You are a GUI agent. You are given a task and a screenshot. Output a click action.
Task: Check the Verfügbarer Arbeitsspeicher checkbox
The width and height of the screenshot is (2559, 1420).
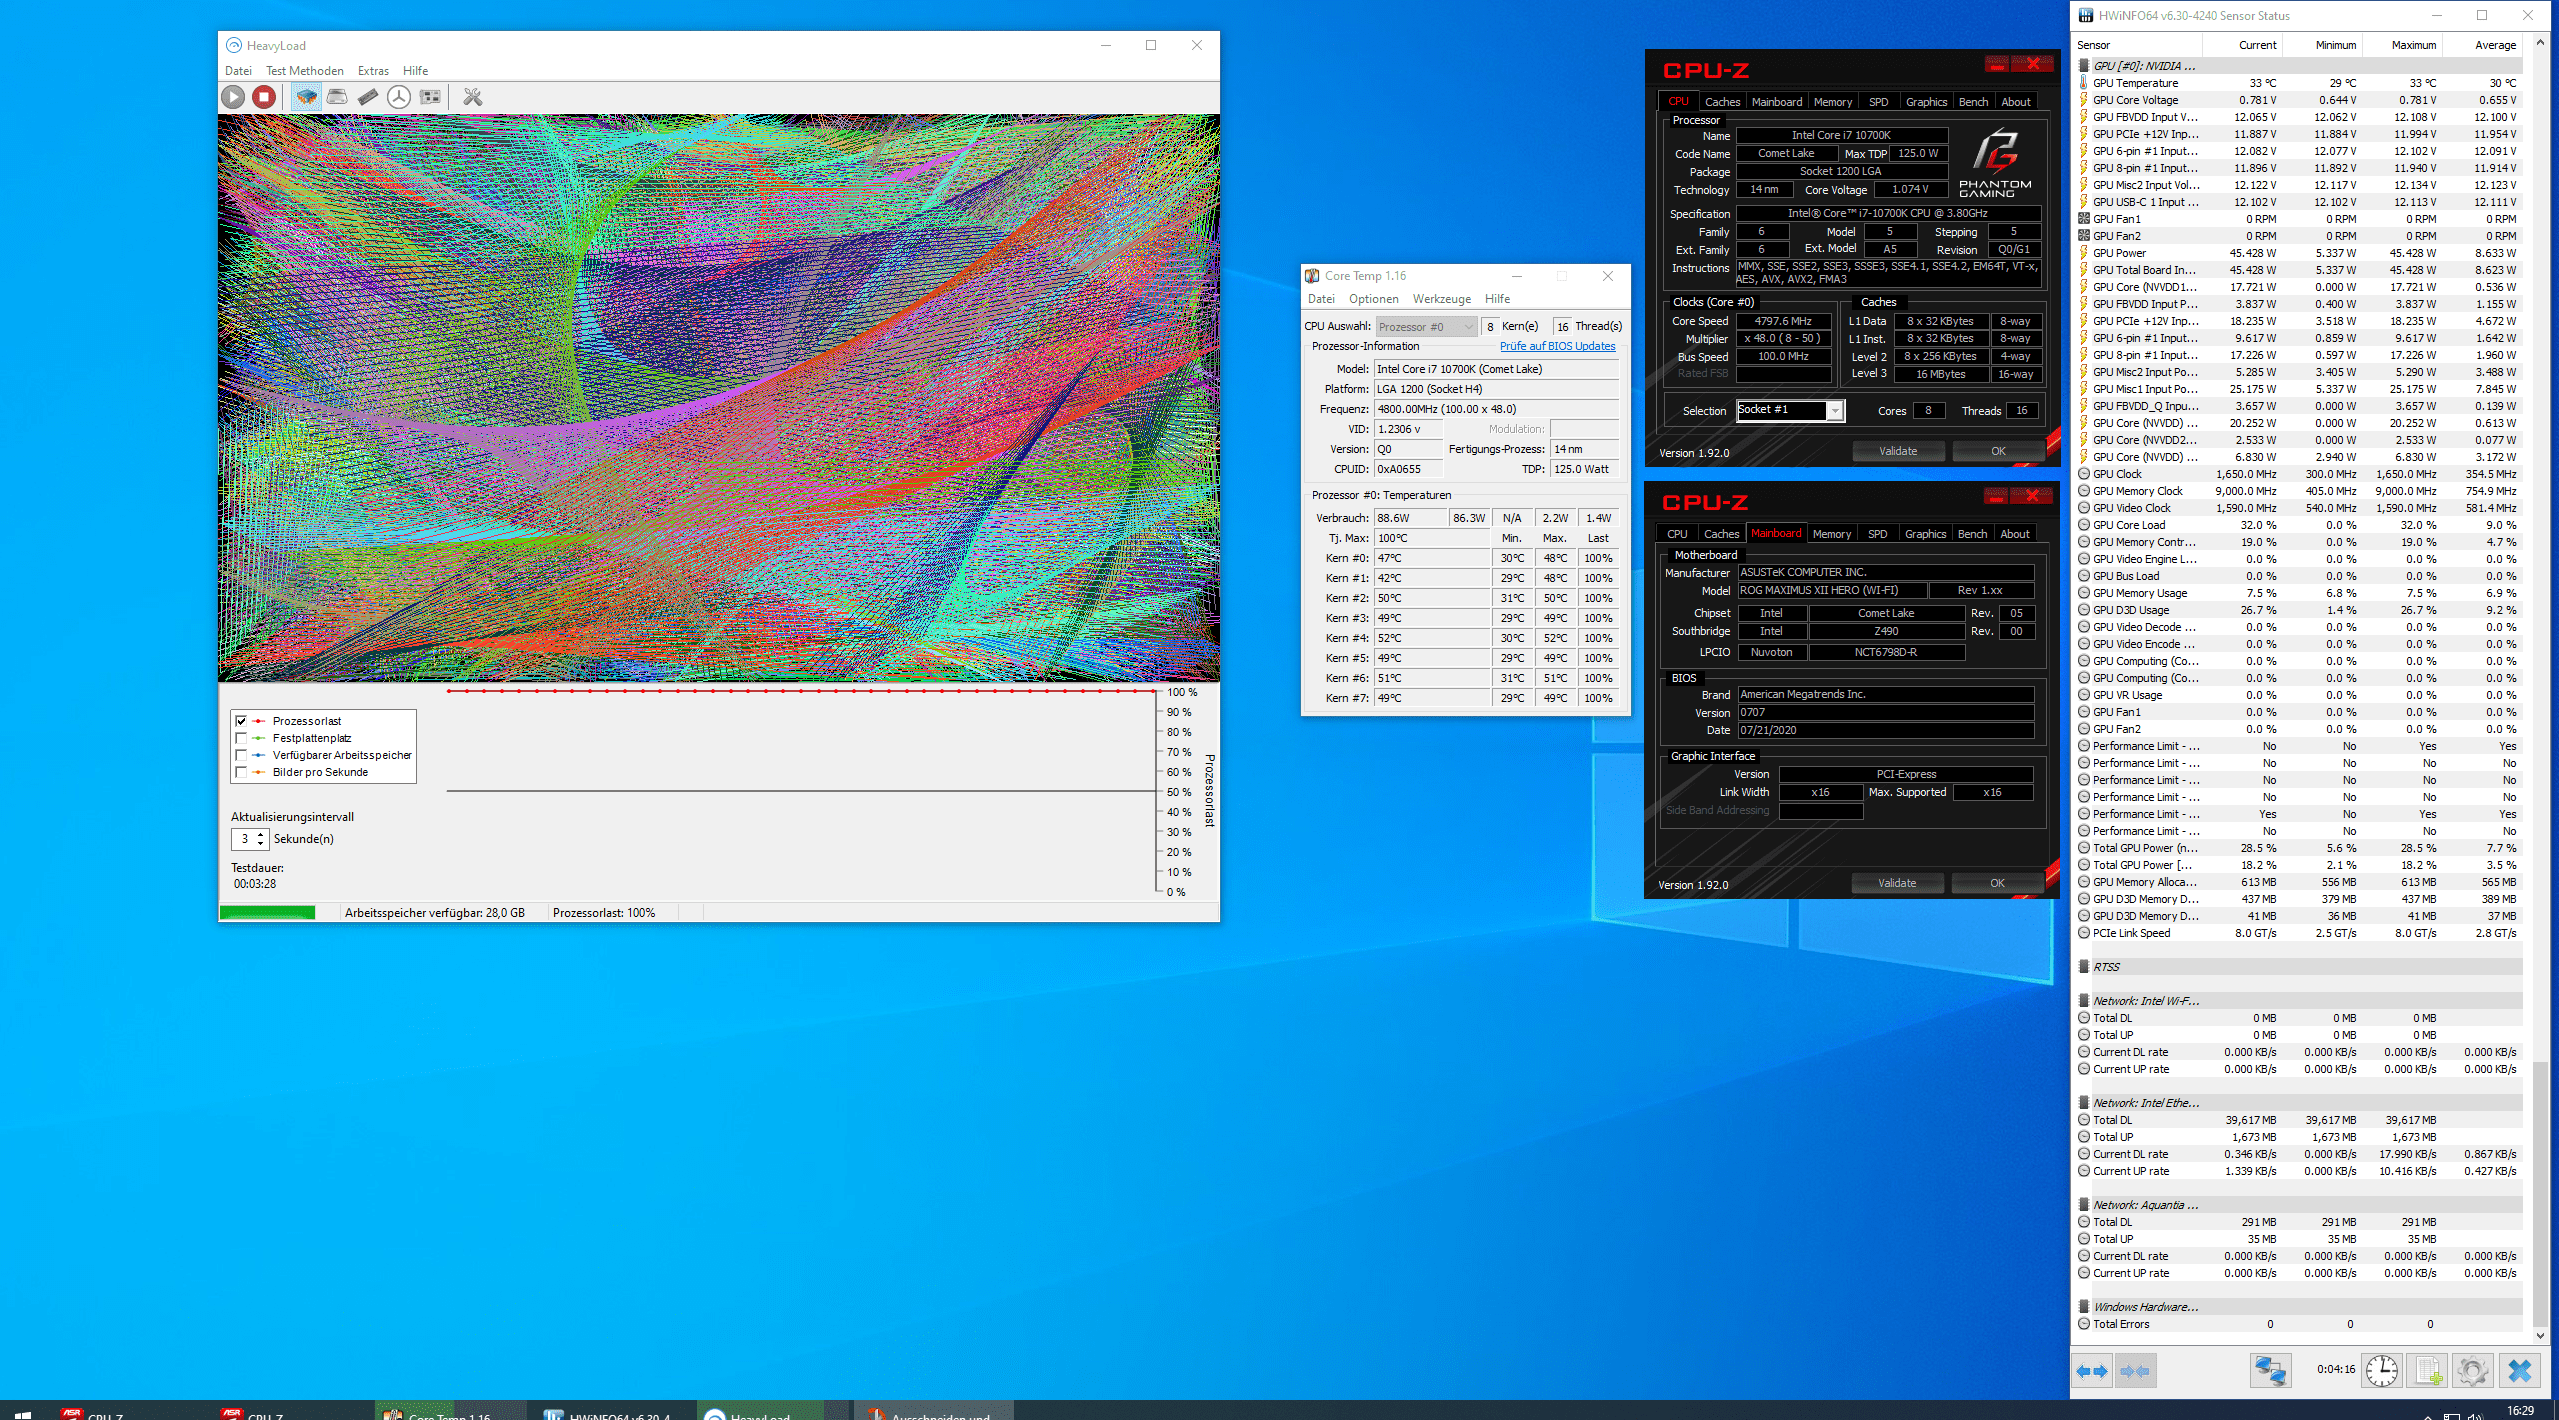(x=241, y=755)
